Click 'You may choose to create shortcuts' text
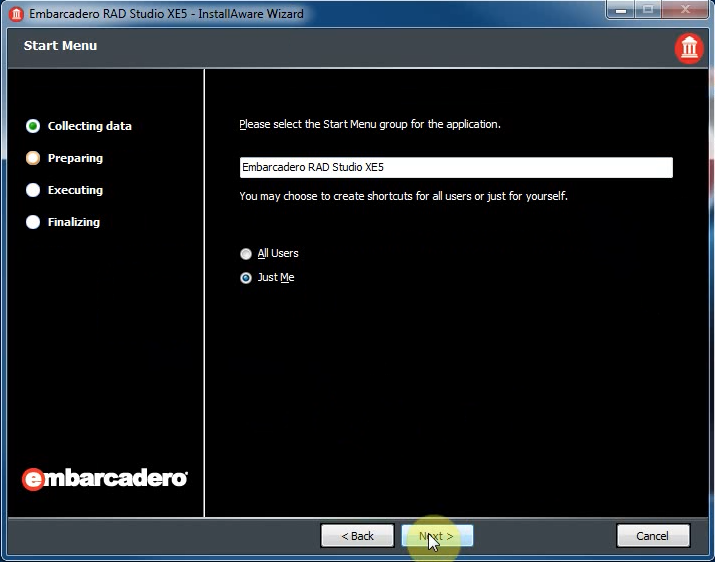Image resolution: width=715 pixels, height=562 pixels. click(404, 196)
